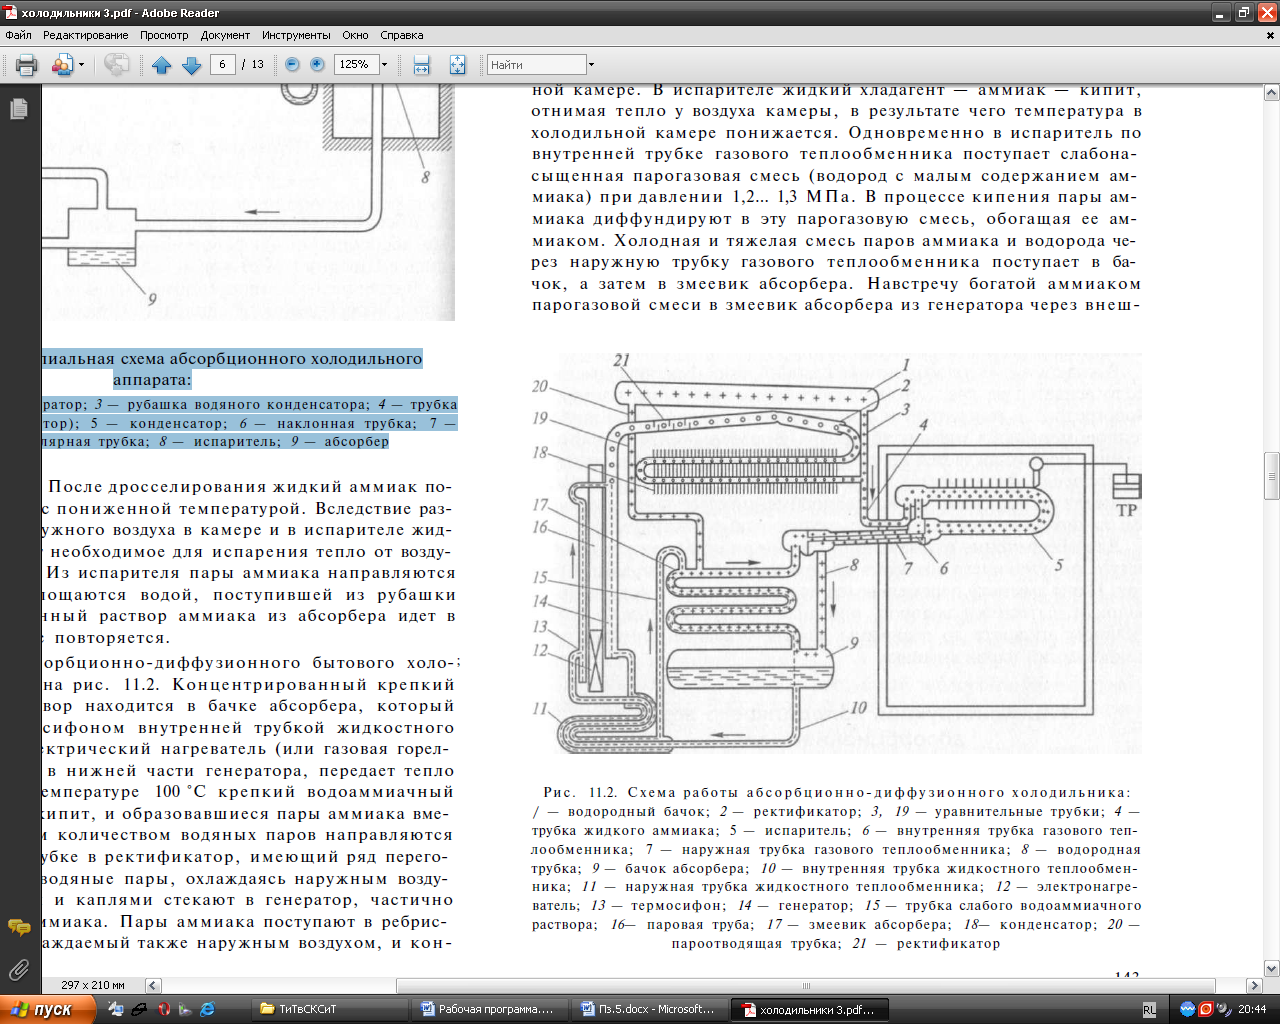Click the Найти search field
Viewport: 1280px width, 1024px height.
(536, 64)
